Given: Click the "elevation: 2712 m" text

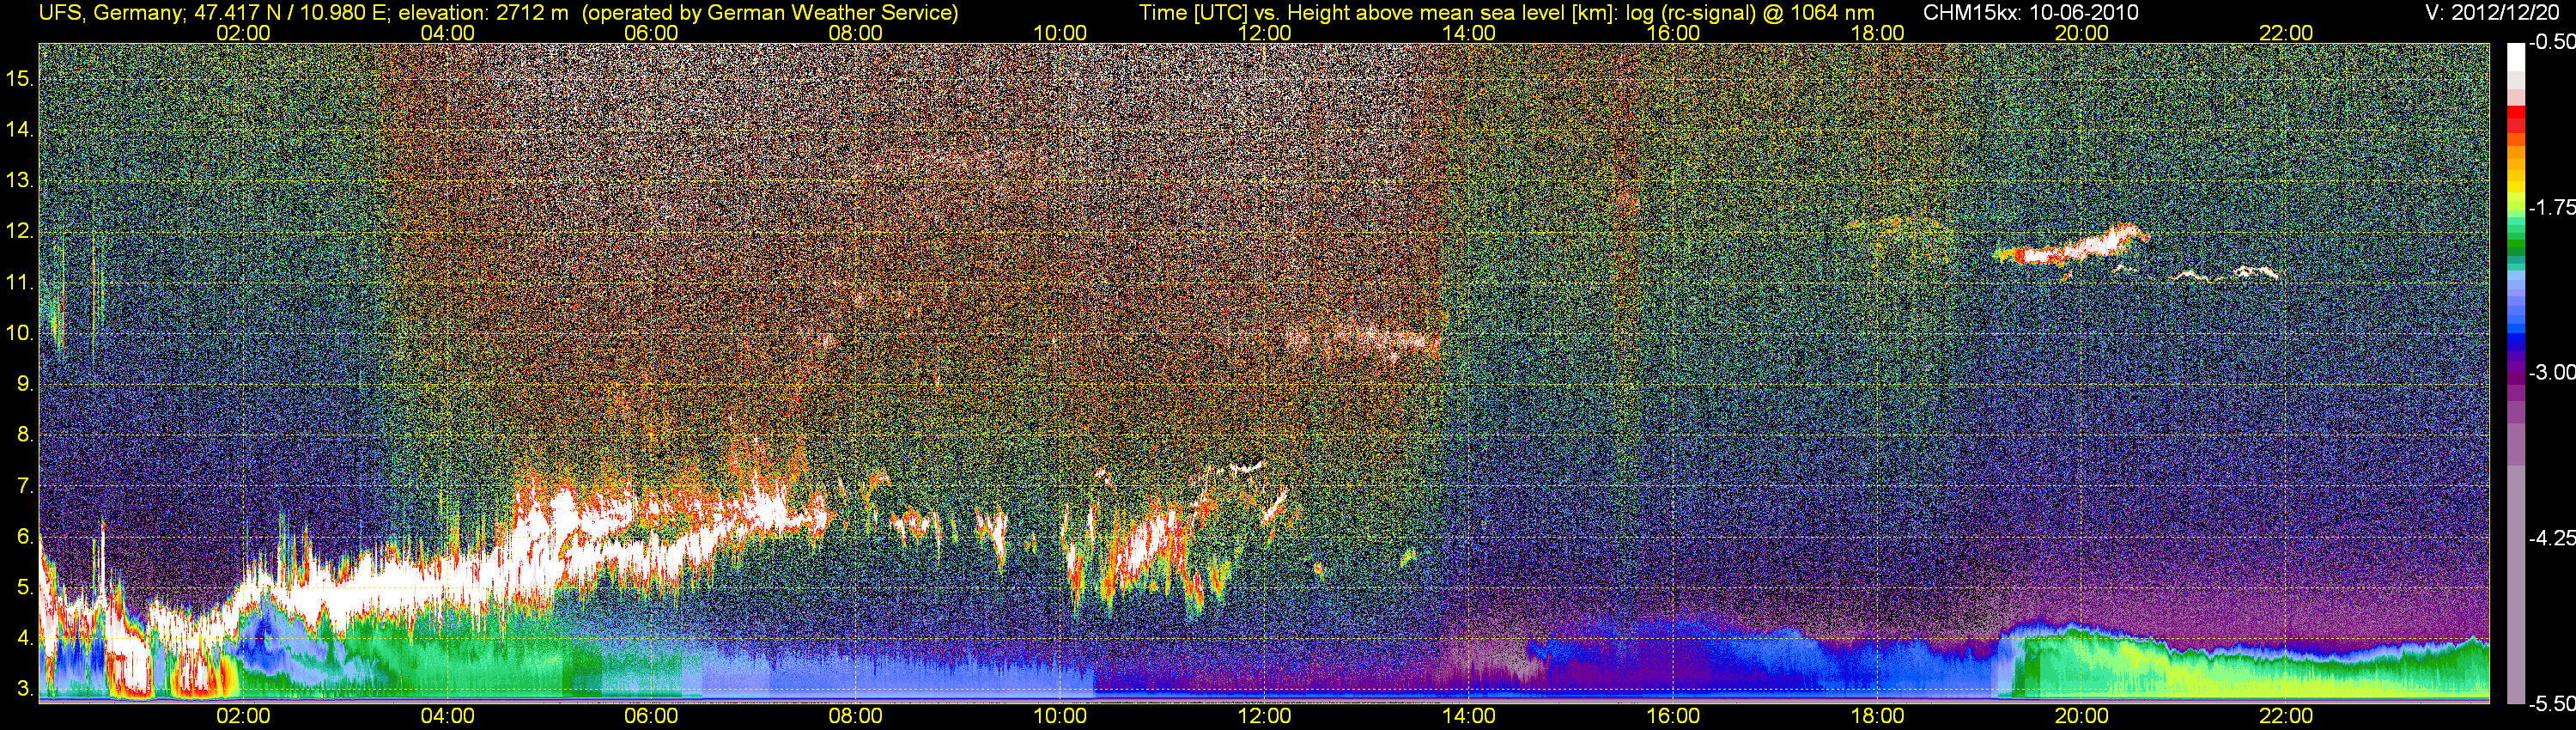Looking at the screenshot, I should click(485, 13).
